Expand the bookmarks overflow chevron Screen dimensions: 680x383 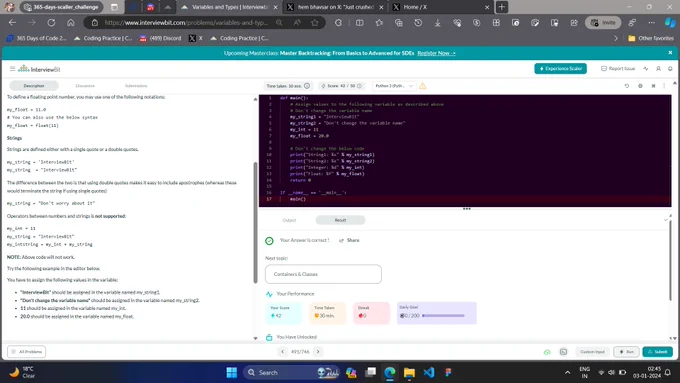615,38
